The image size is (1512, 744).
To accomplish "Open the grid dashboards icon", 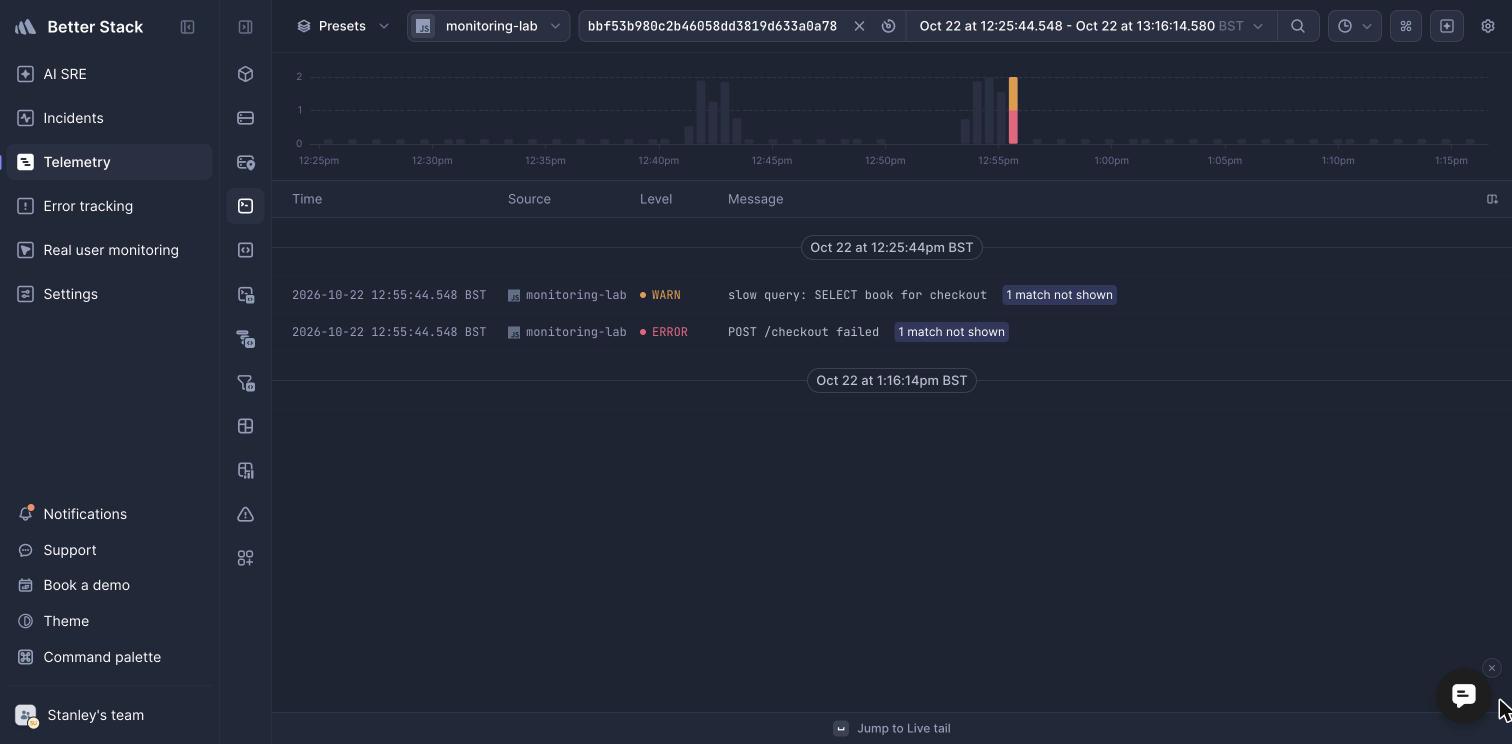I will pos(245,426).
